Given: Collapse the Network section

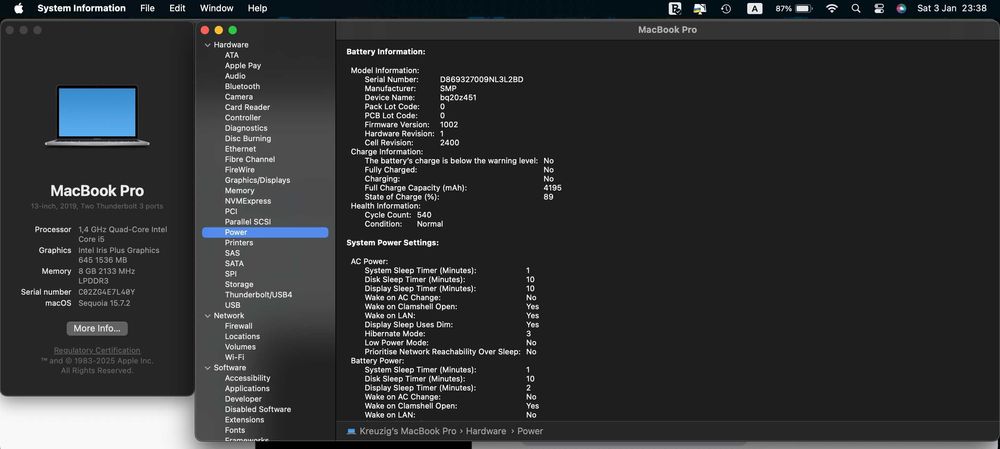Looking at the screenshot, I should (x=207, y=316).
